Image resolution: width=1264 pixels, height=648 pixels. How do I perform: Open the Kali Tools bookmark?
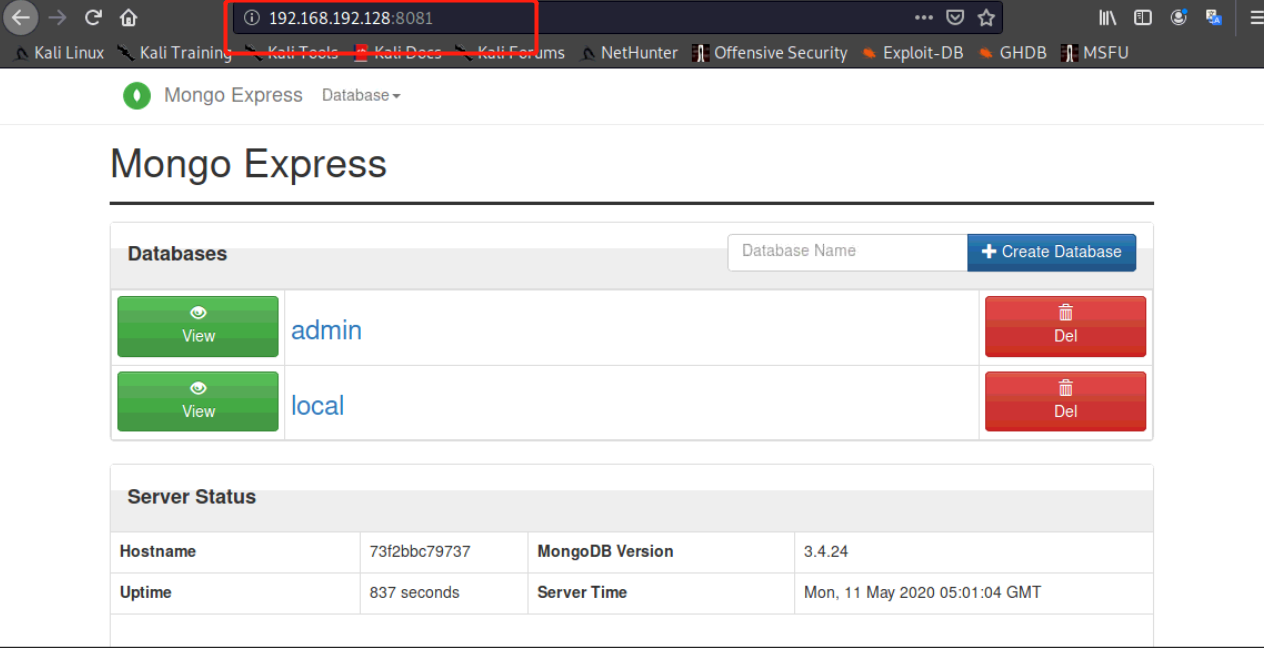(x=292, y=53)
